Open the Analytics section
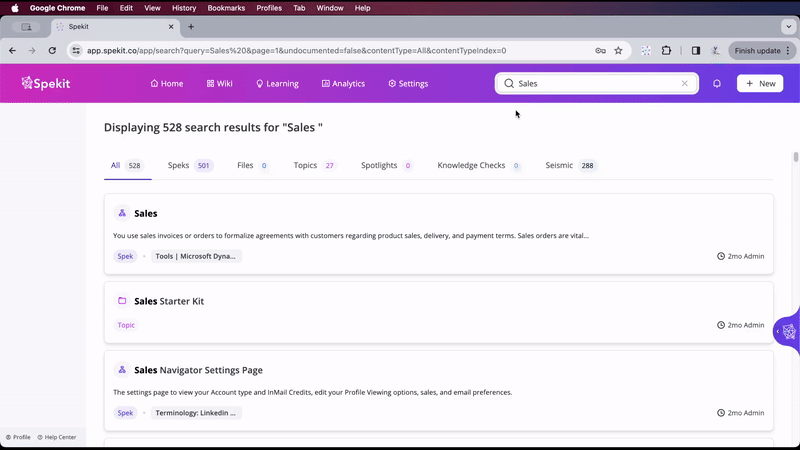The width and height of the screenshot is (800, 450). coord(343,84)
